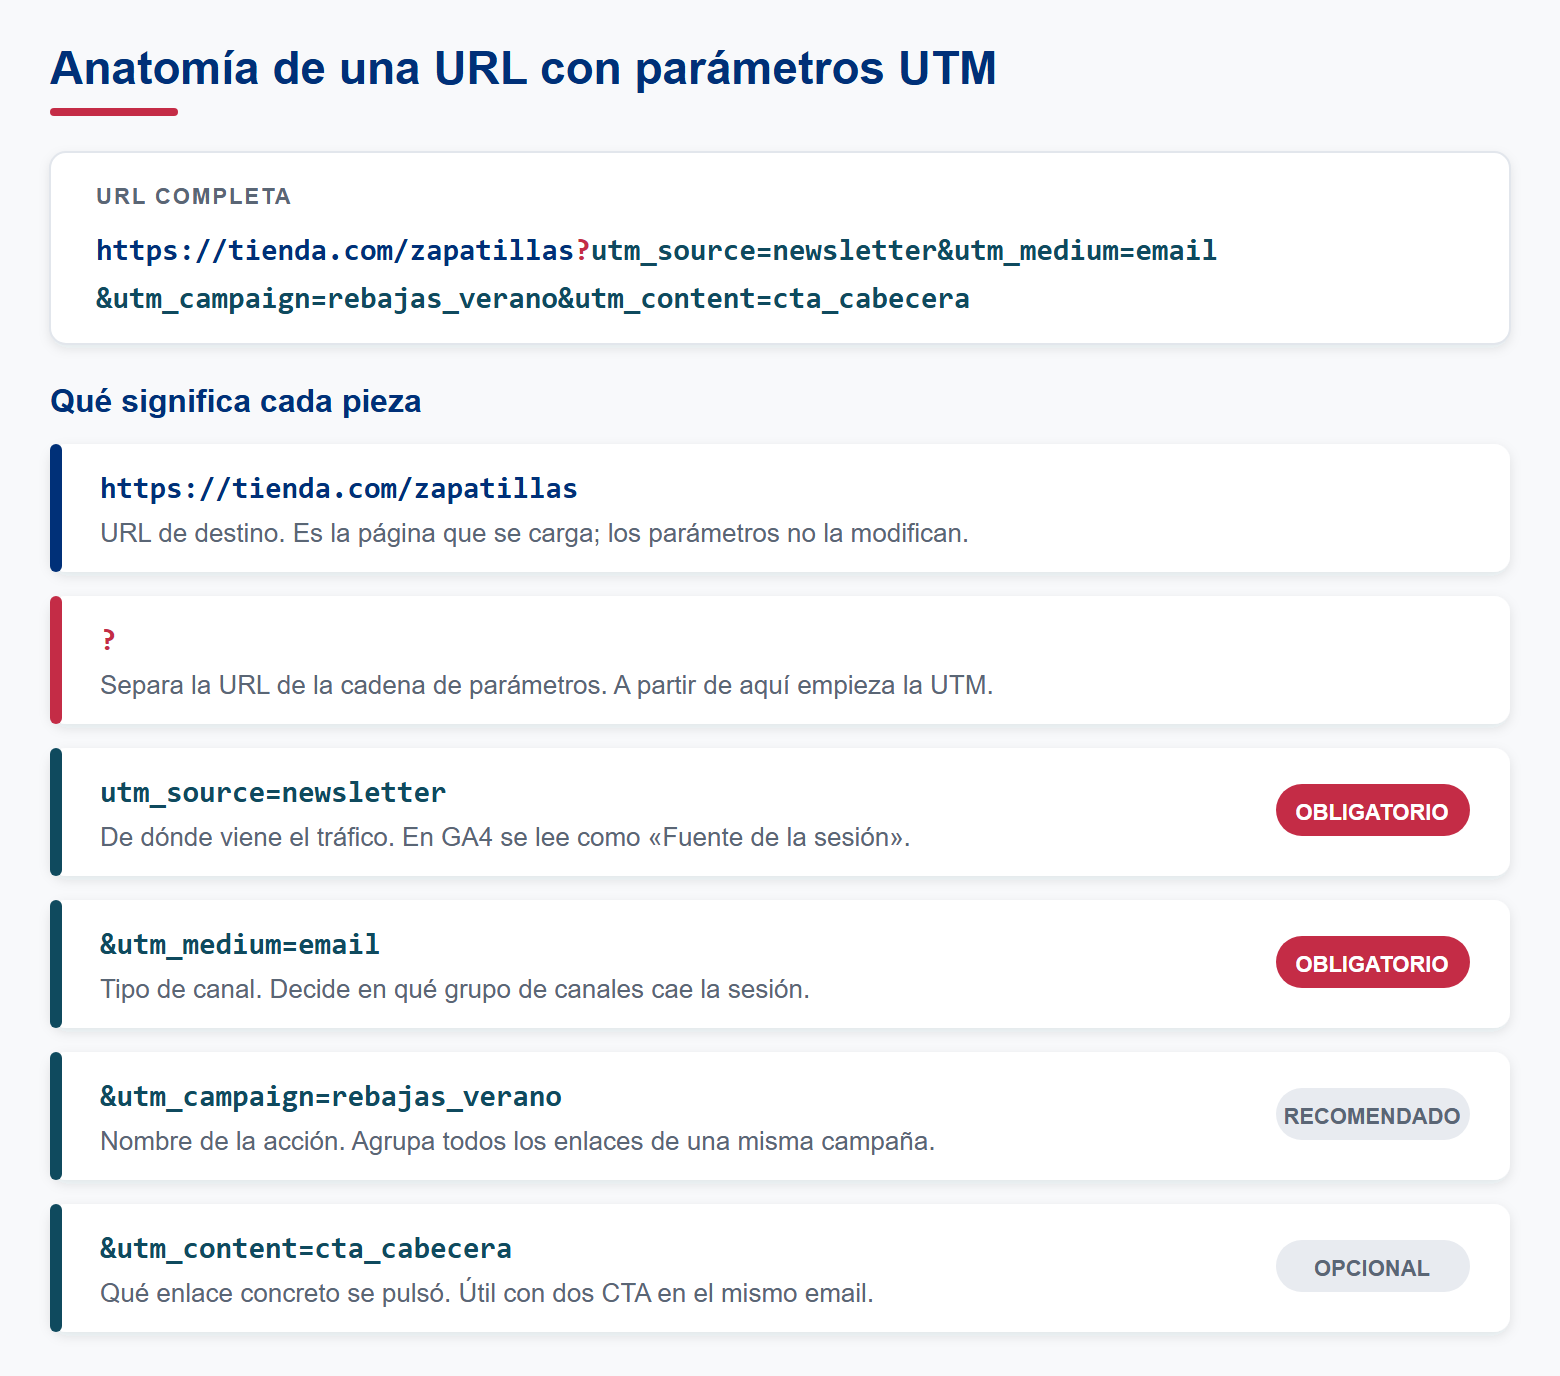Image resolution: width=1560 pixels, height=1376 pixels.
Task: Select the text "Separa la URL de la cadena de parámetros"
Action: (353, 685)
